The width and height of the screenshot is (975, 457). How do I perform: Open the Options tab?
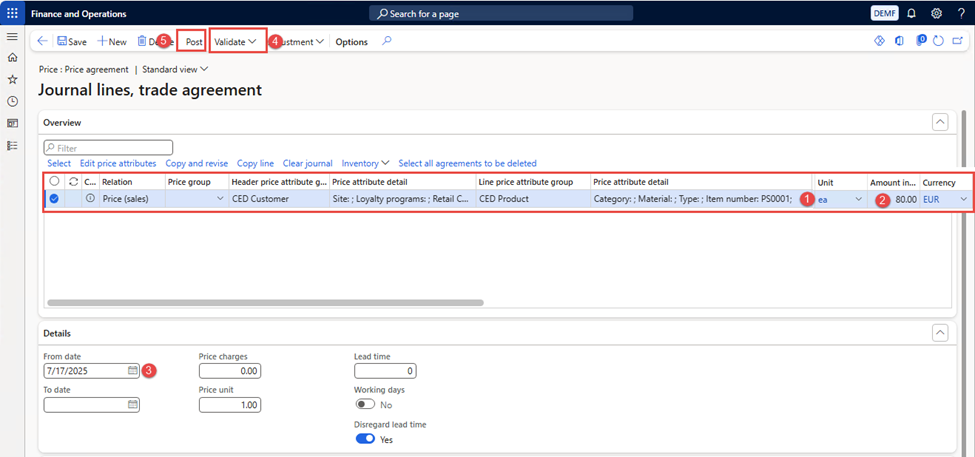tap(351, 42)
